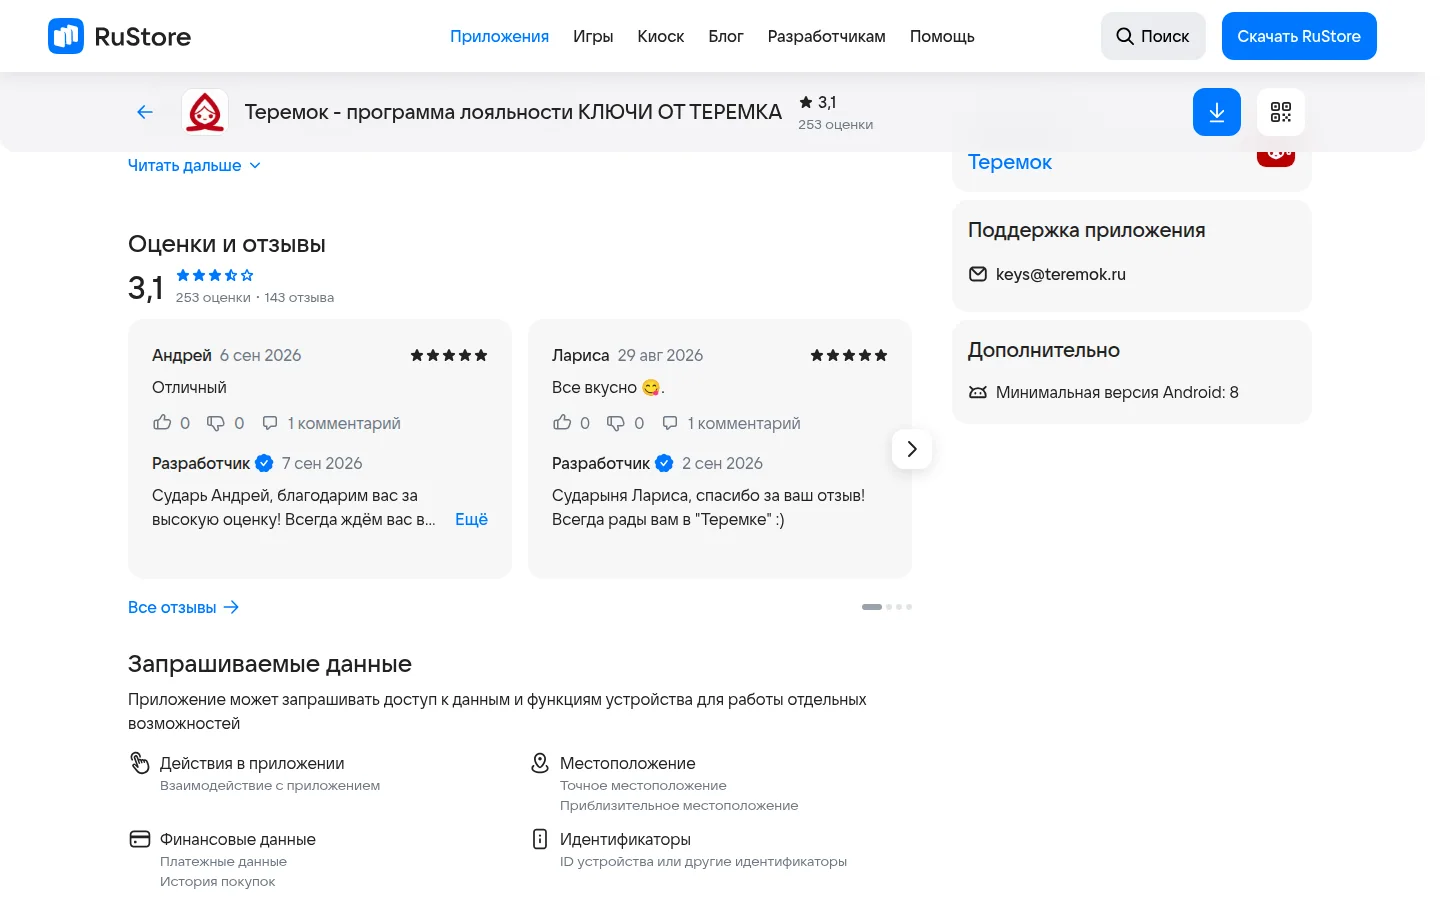Click the Местоположение pin icon
Image resolution: width=1440 pixels, height=900 pixels.
pyautogui.click(x=540, y=763)
